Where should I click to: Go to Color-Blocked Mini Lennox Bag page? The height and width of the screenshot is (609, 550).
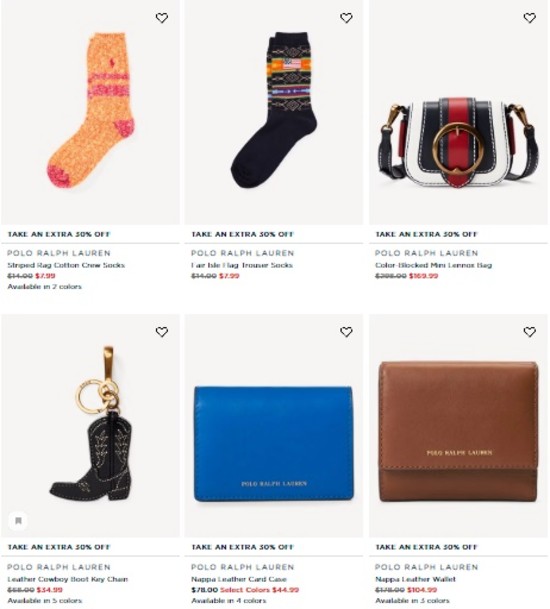433,265
